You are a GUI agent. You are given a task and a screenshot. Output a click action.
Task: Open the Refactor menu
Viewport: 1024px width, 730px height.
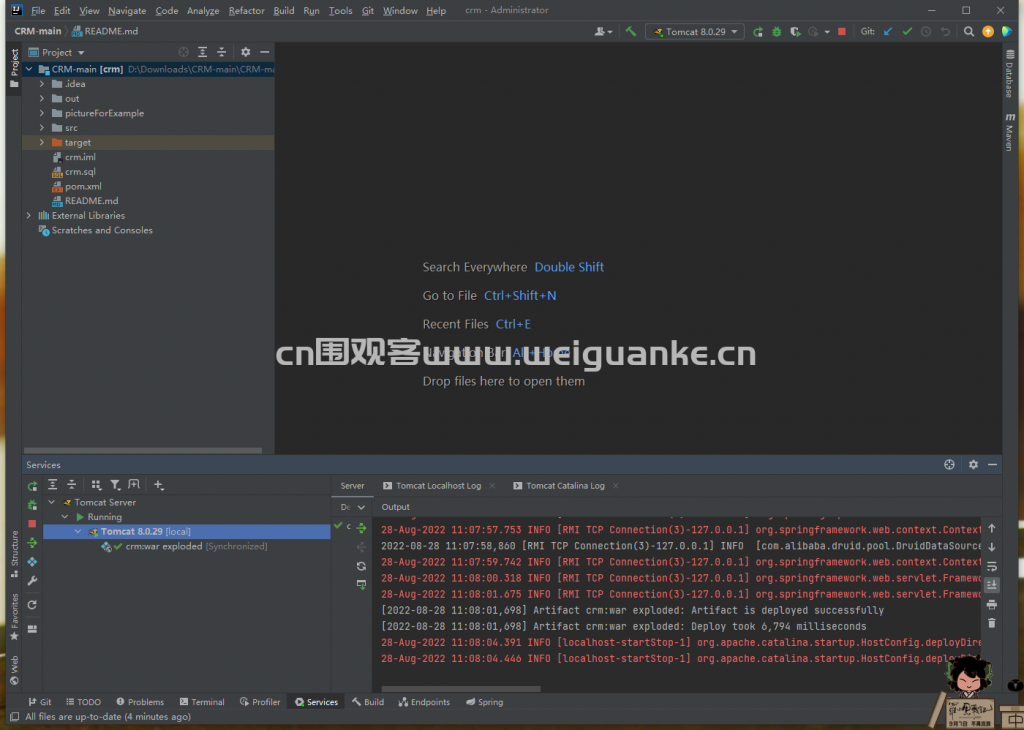[246, 10]
